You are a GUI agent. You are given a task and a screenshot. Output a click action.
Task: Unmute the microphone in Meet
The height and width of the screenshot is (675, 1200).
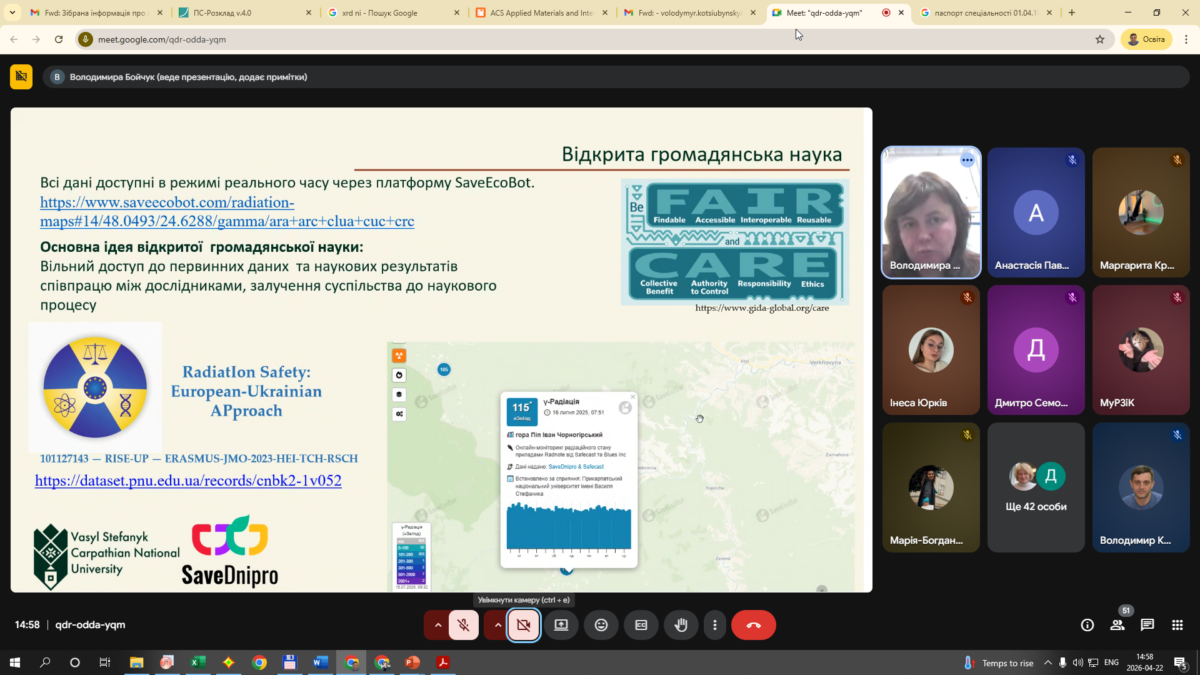tap(462, 625)
